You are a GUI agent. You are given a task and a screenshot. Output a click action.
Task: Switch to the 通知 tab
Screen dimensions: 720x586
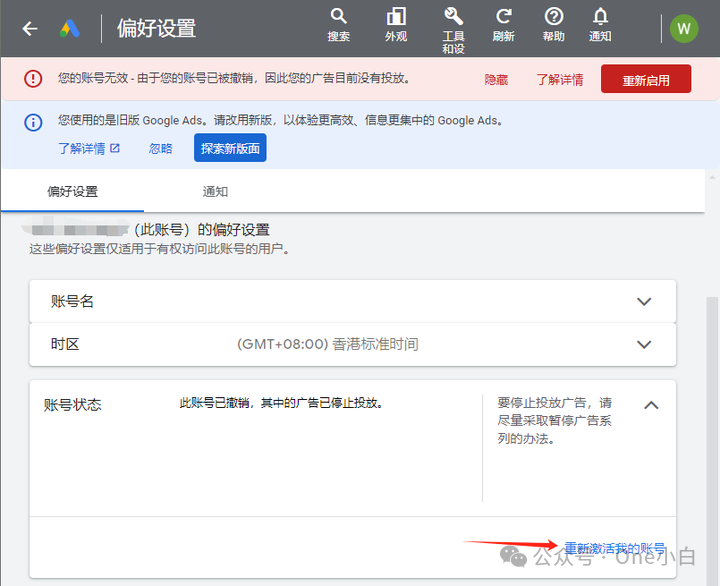[x=215, y=192]
